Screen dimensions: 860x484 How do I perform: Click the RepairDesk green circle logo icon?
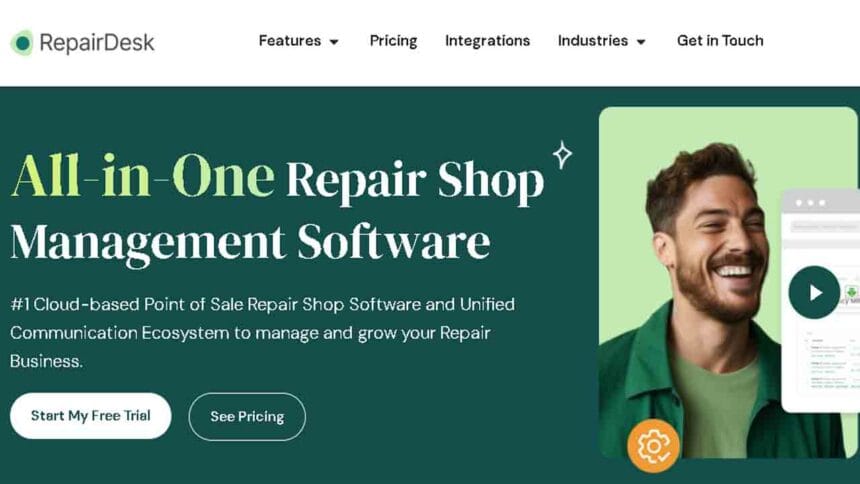[22, 42]
